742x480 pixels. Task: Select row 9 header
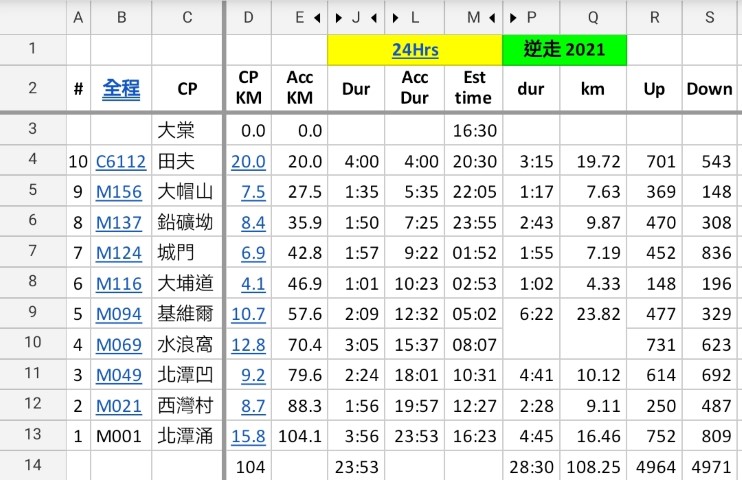click(x=33, y=312)
